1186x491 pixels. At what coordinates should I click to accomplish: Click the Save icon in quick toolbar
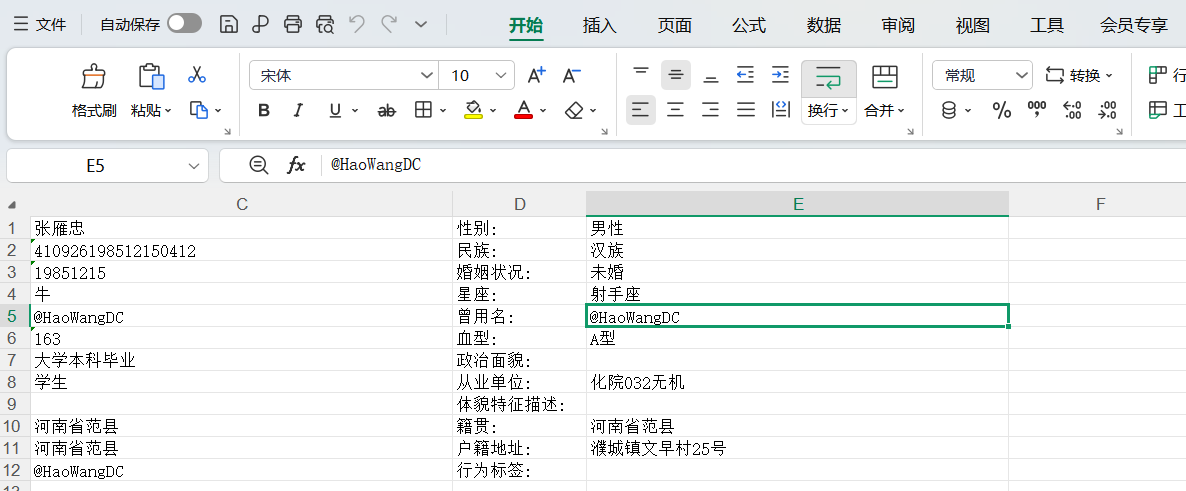[x=229, y=24]
